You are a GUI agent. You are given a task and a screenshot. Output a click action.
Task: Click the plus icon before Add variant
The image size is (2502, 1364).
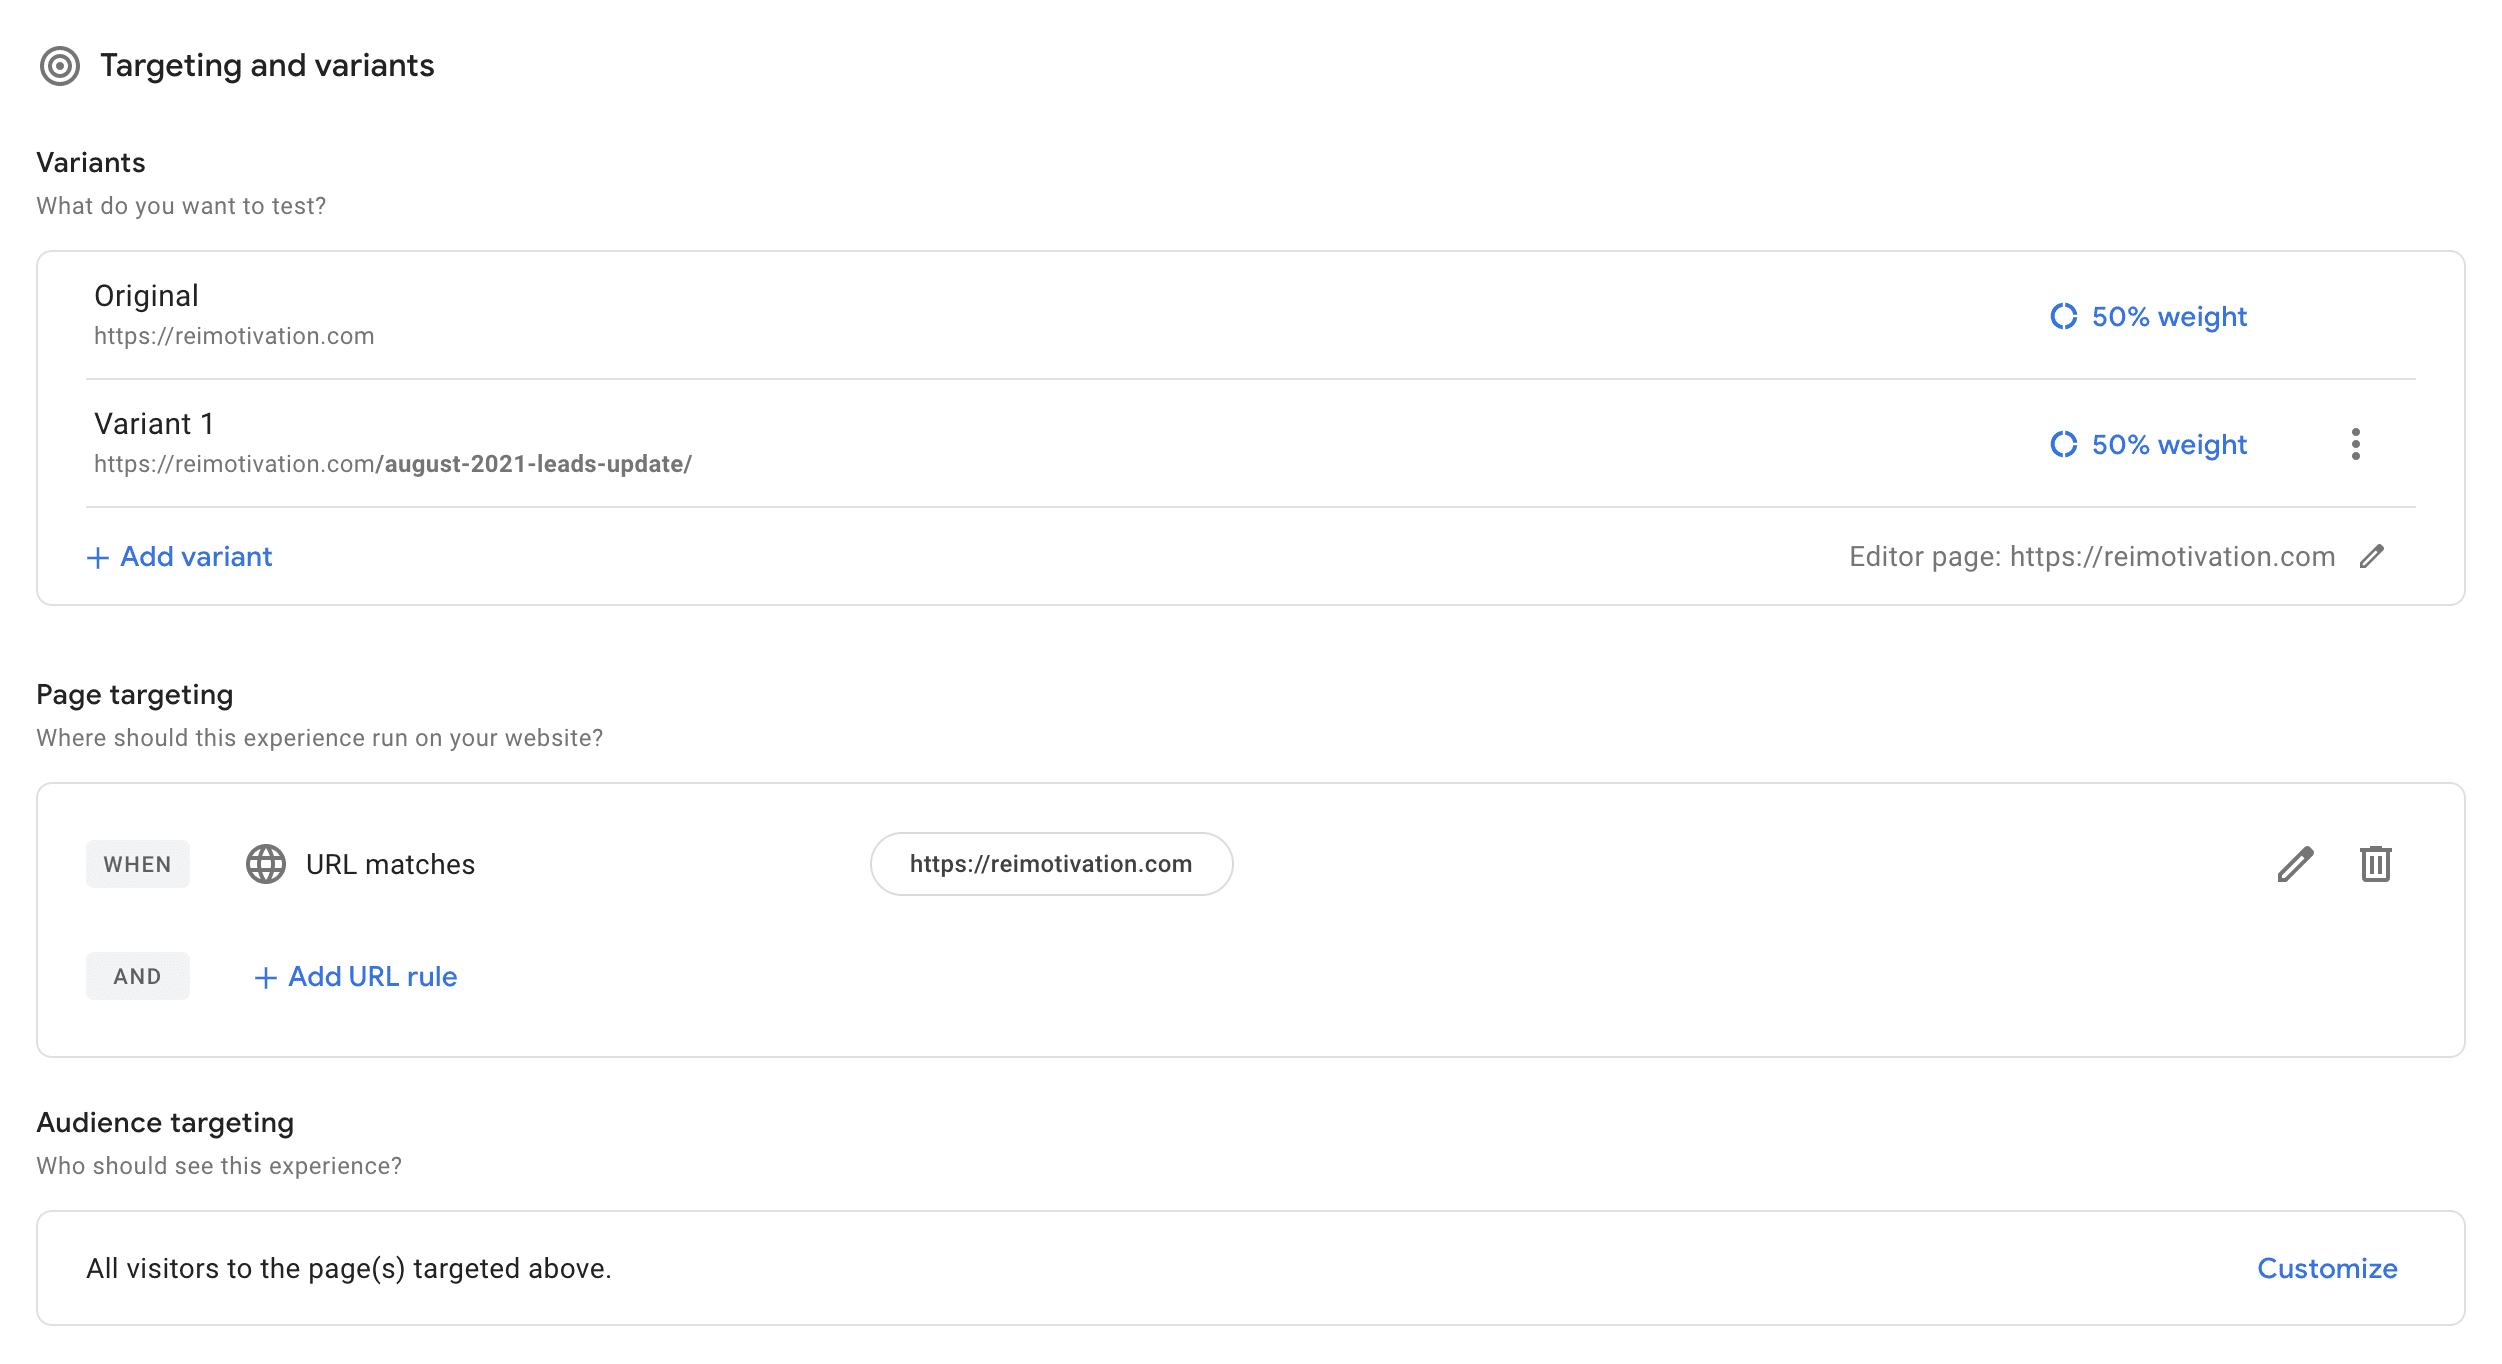click(98, 558)
